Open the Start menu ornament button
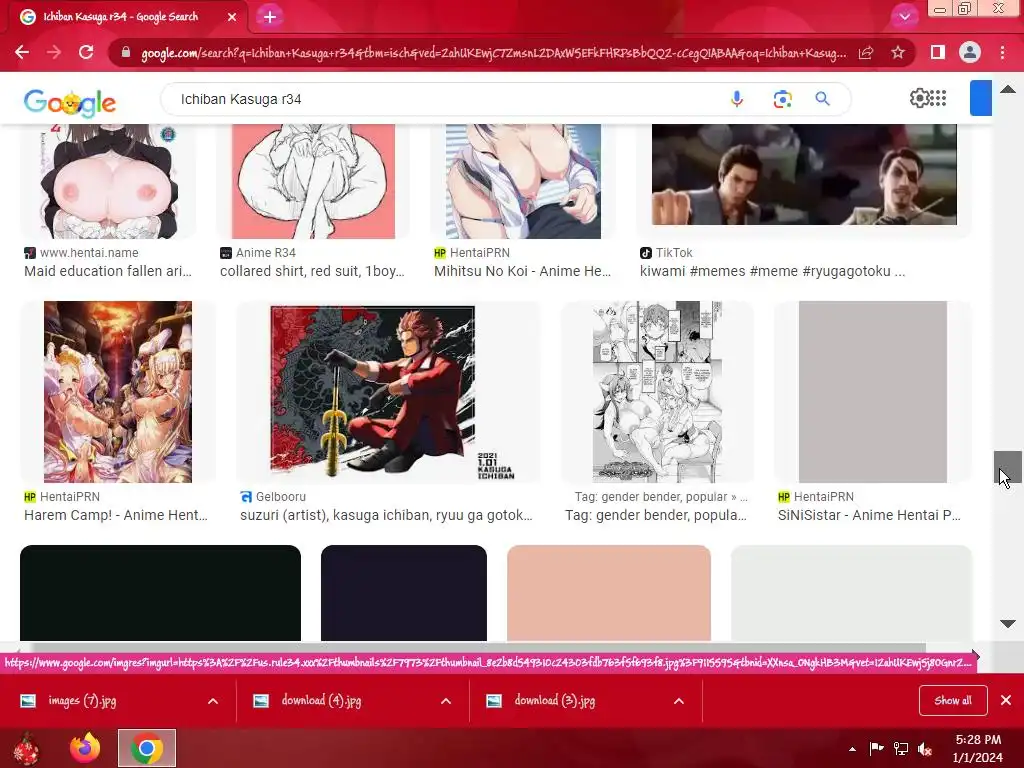This screenshot has height=768, width=1024. point(27,748)
